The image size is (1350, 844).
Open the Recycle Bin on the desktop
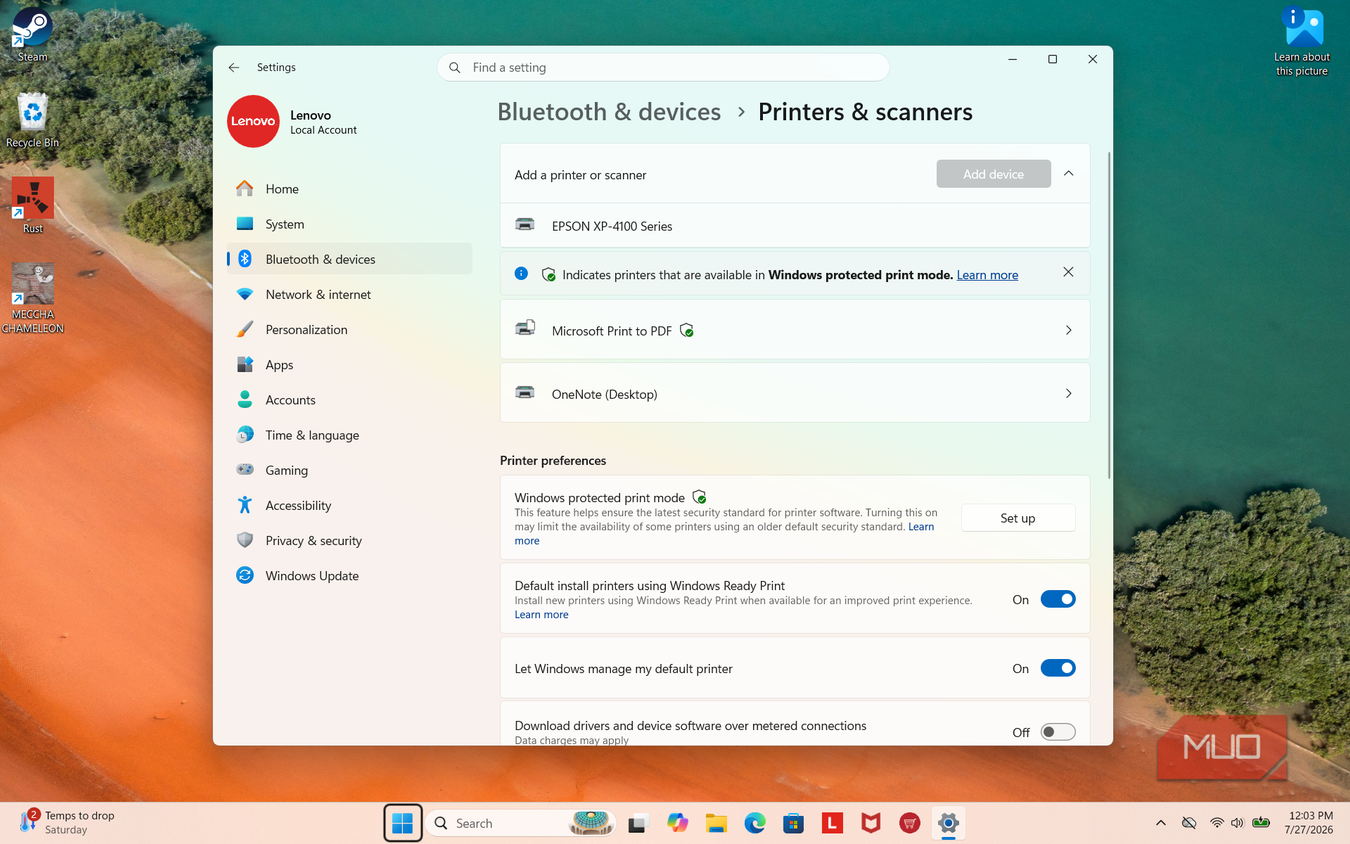tap(32, 121)
